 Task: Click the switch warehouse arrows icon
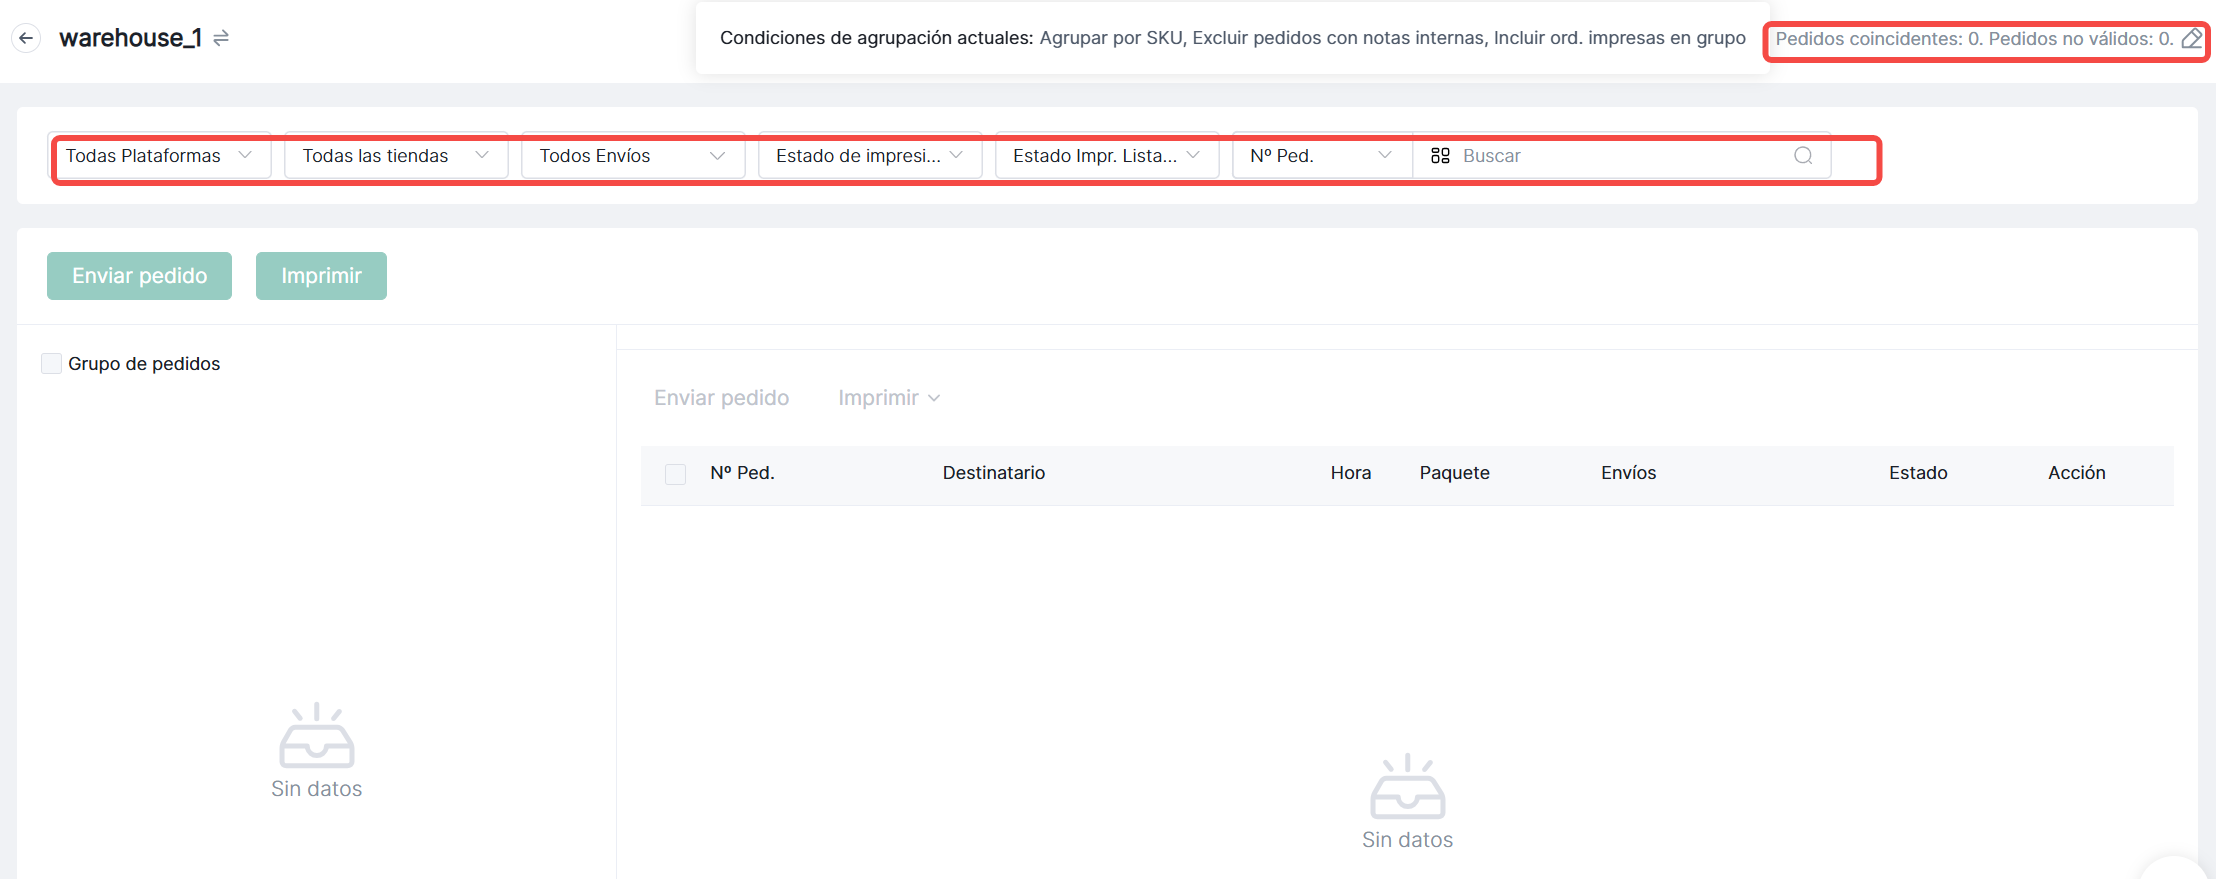[221, 38]
